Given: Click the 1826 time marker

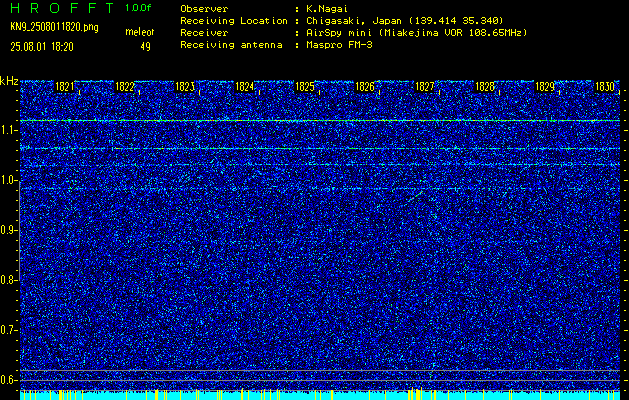Looking at the screenshot, I should (x=365, y=87).
